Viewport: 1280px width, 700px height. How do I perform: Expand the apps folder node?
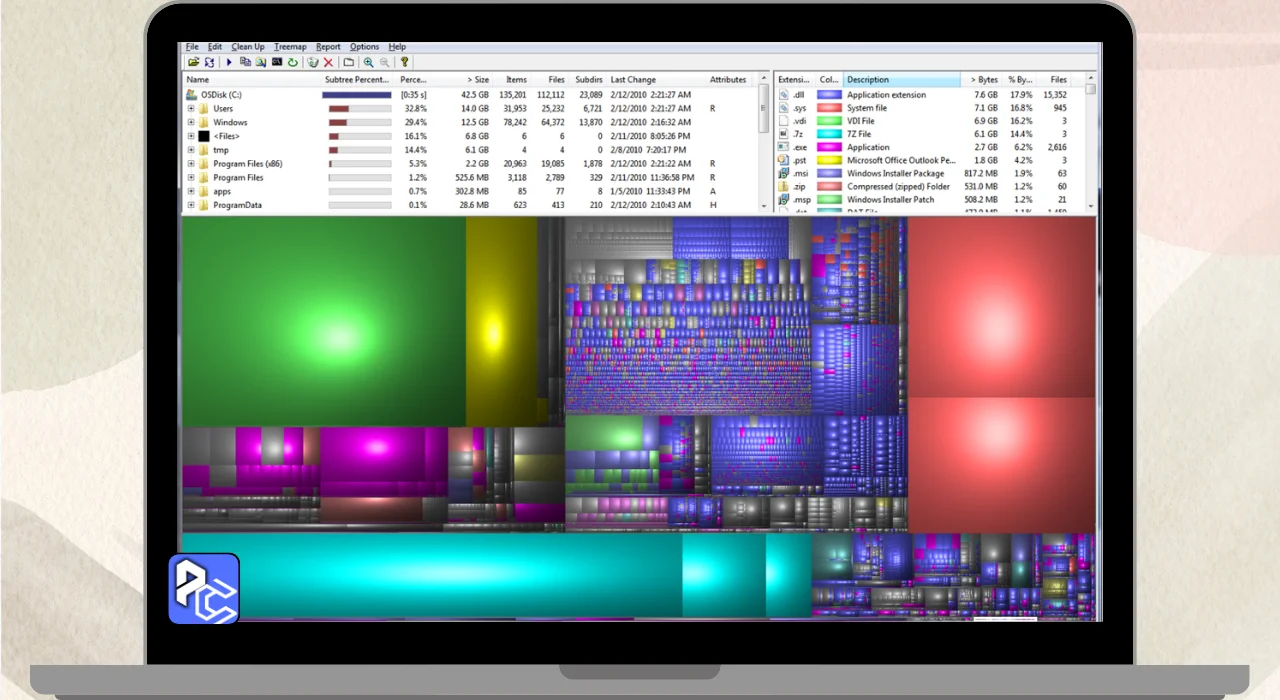190,191
